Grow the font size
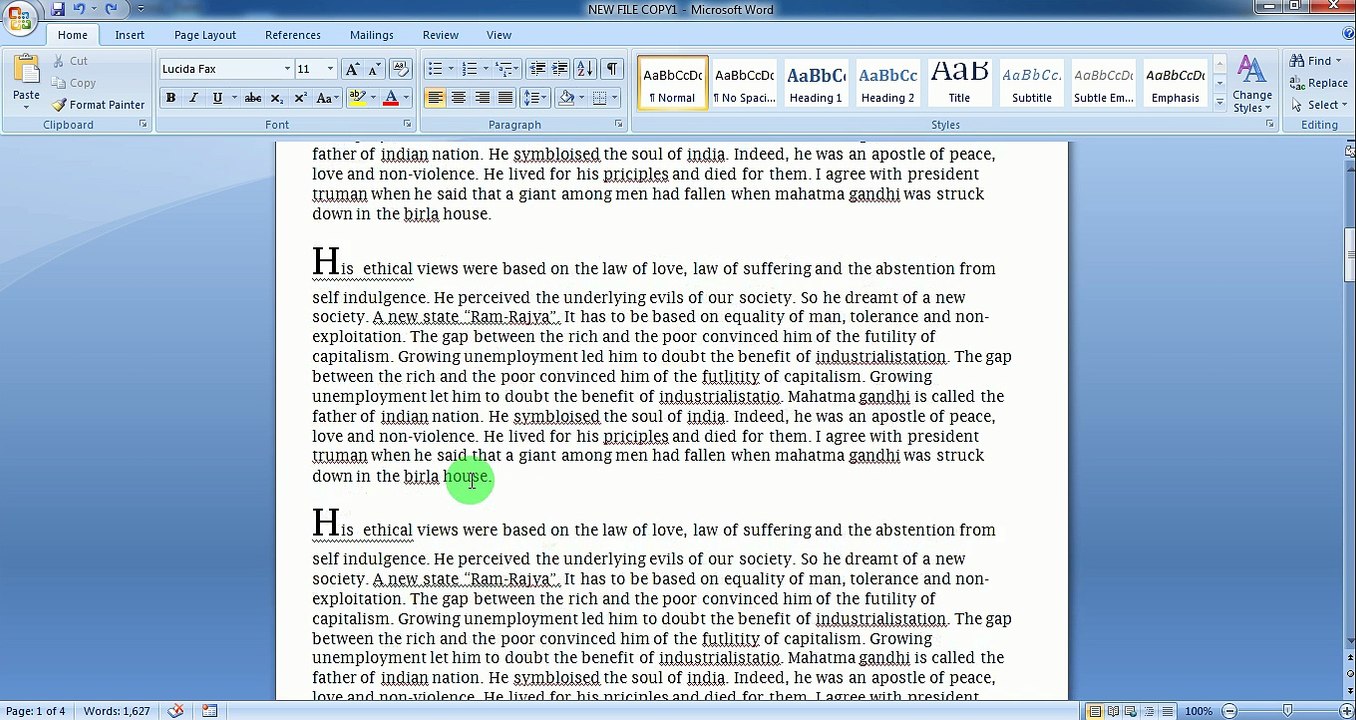This screenshot has height=720, width=1356. click(x=352, y=69)
